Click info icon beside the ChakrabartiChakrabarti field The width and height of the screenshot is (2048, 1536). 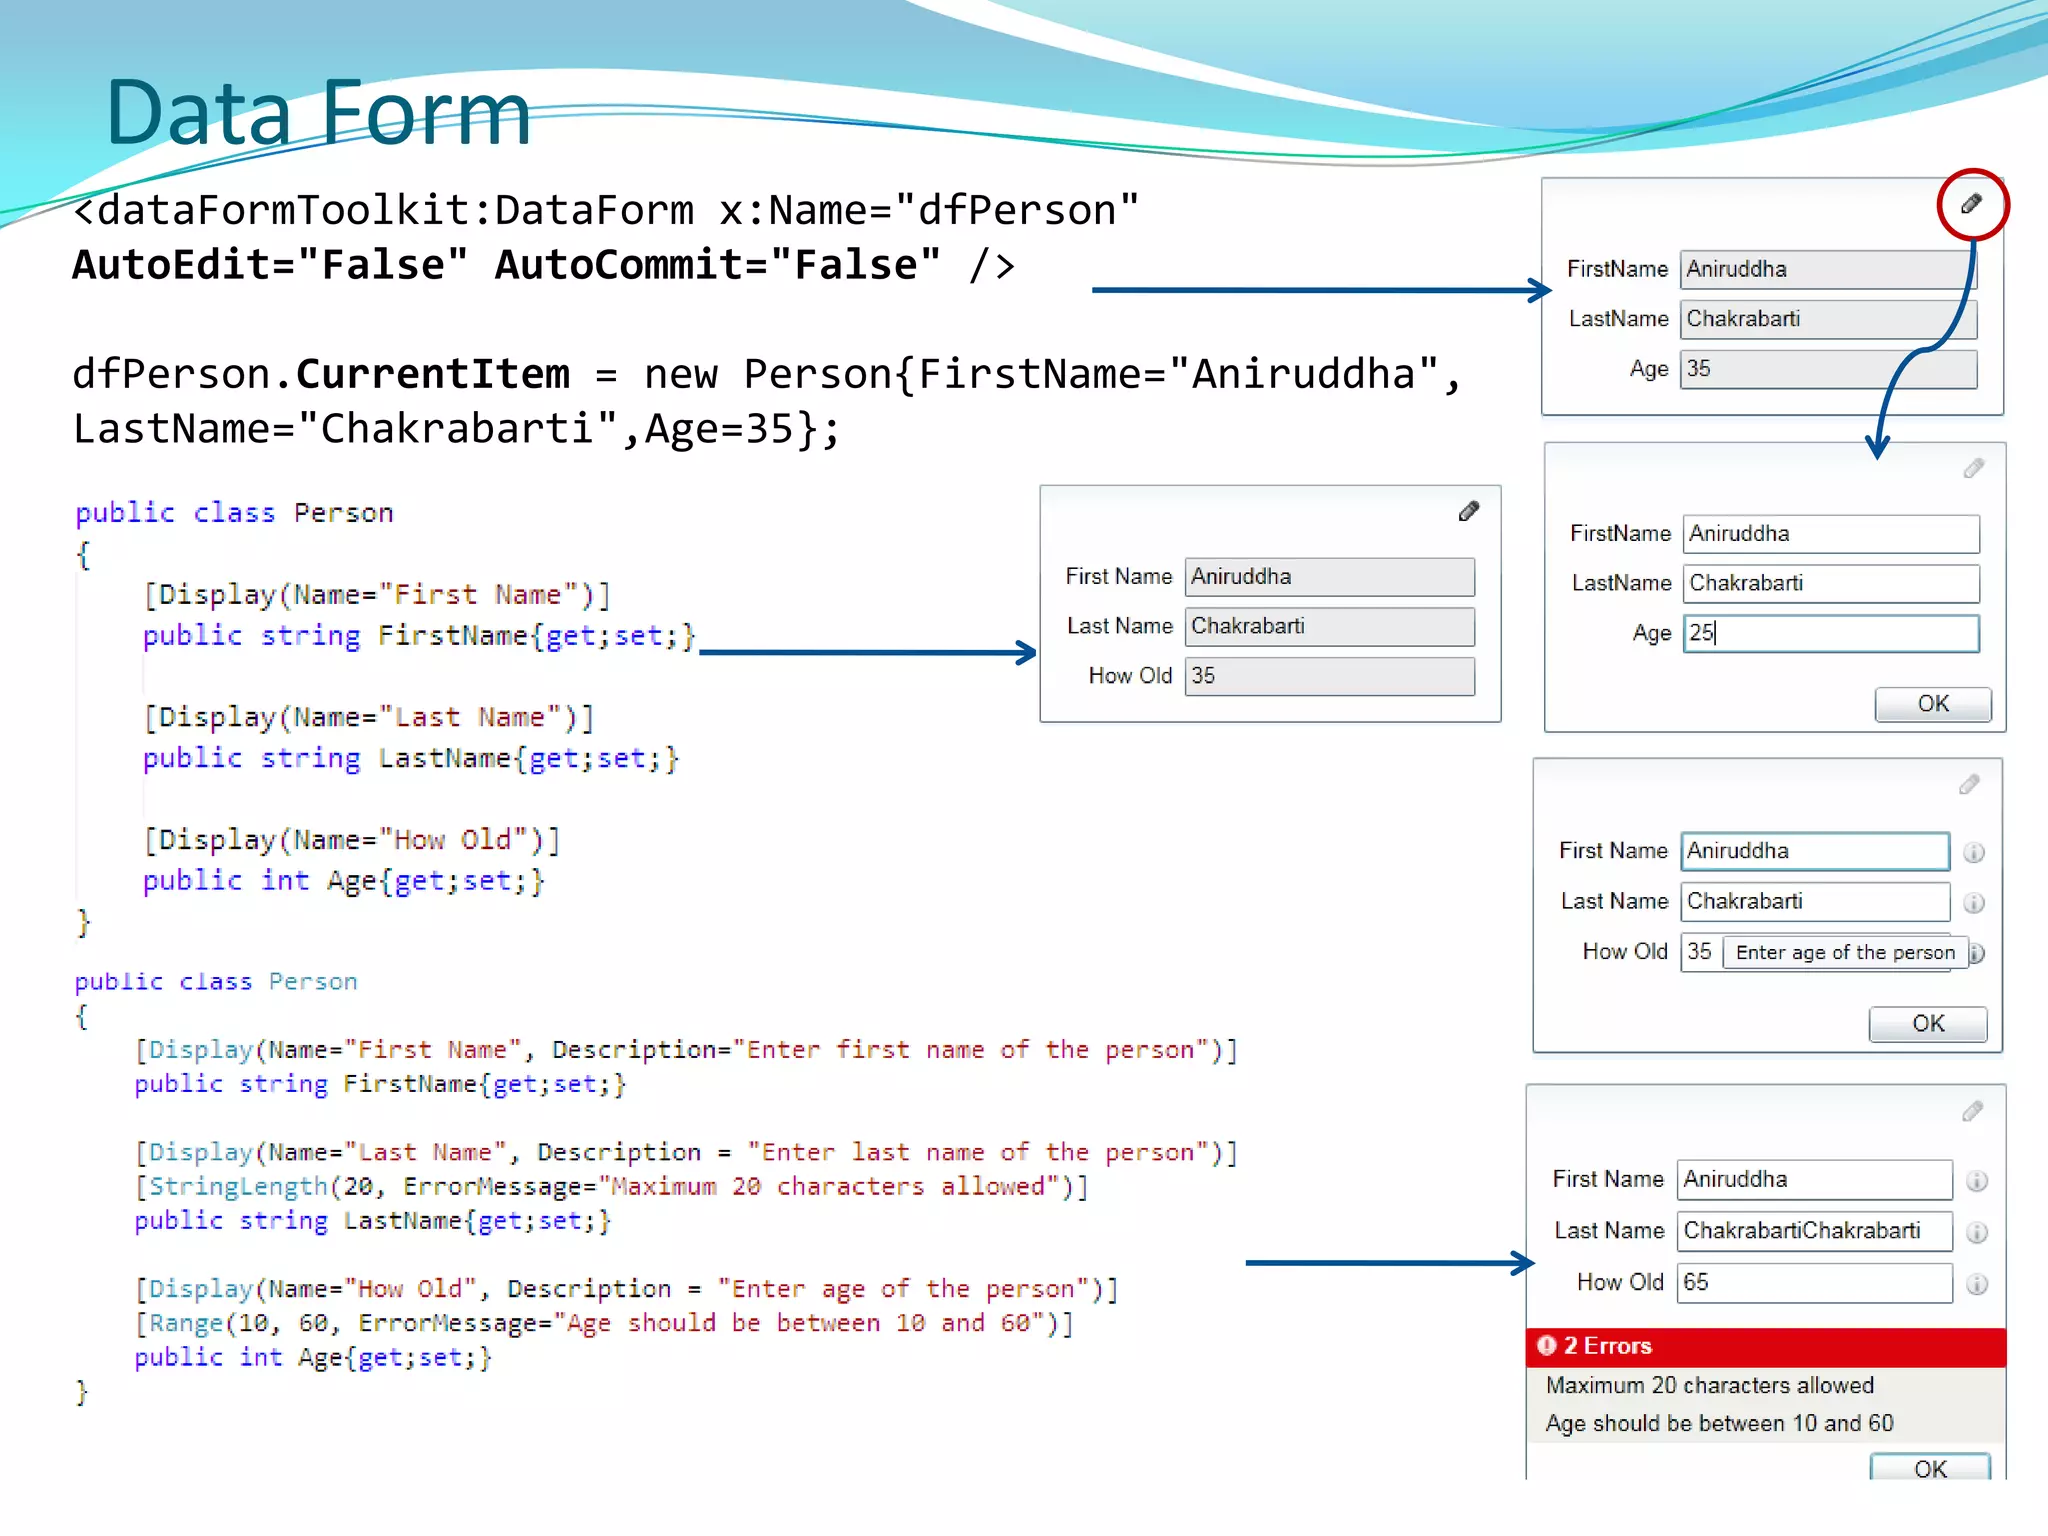click(1976, 1232)
